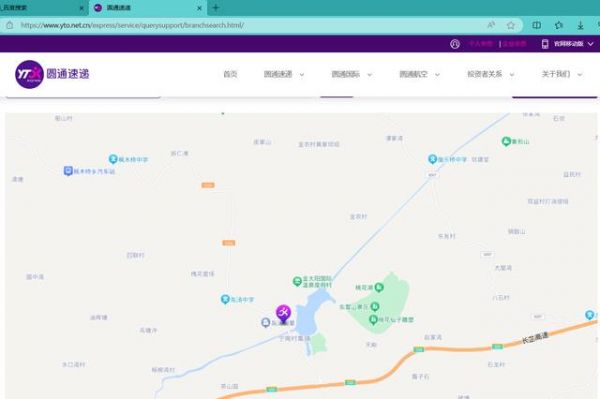Open browser split screen view icon
This screenshot has width=600, height=399.
tap(536, 25)
